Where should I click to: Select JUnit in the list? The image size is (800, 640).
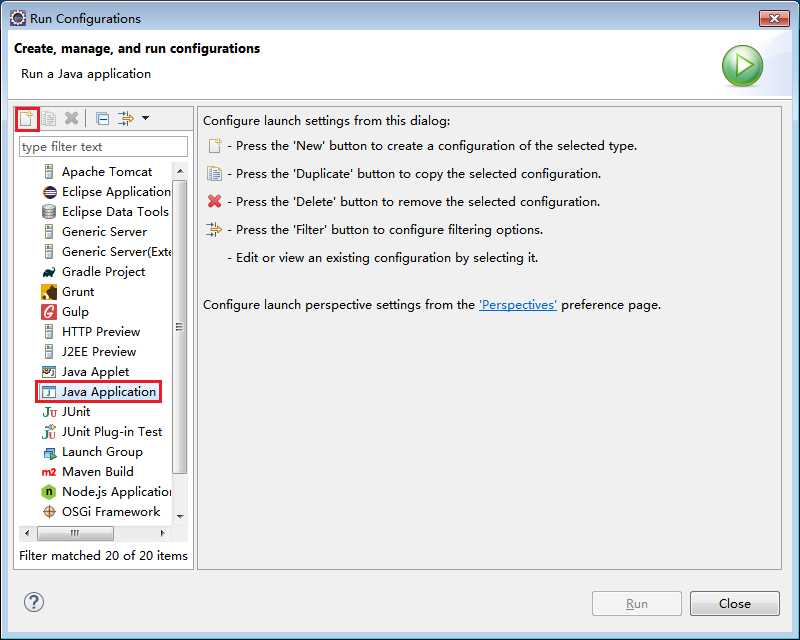[76, 412]
